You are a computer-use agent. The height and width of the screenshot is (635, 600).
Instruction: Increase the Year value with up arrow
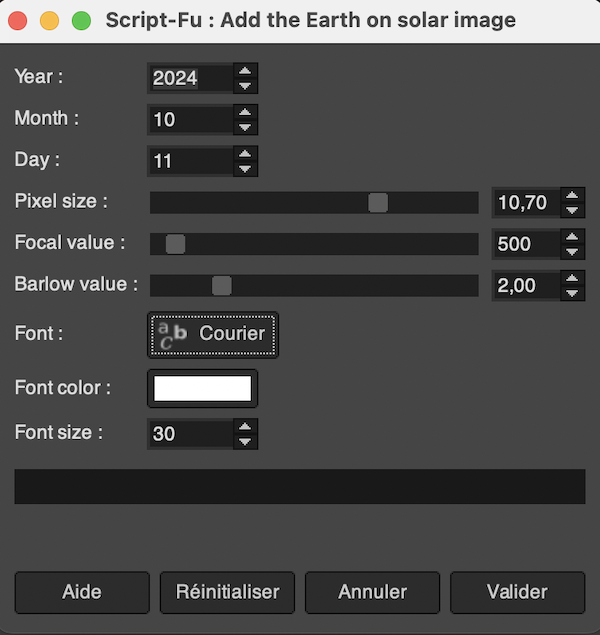point(245,70)
